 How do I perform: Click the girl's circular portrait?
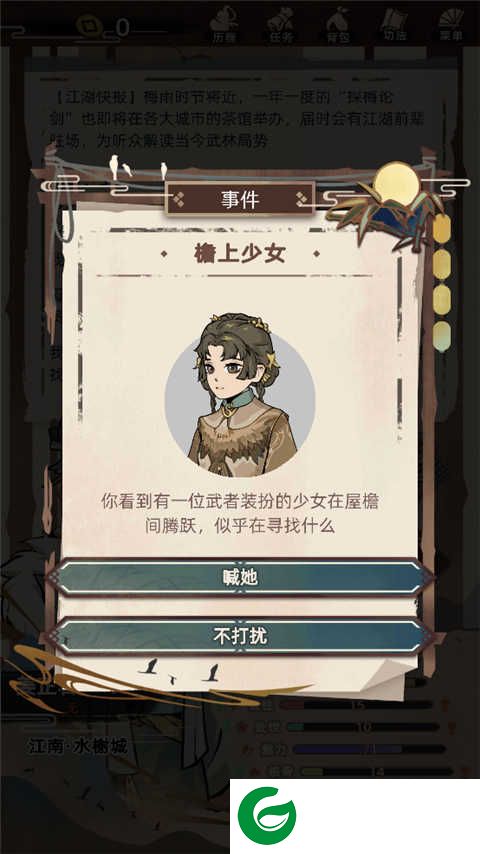[240, 396]
